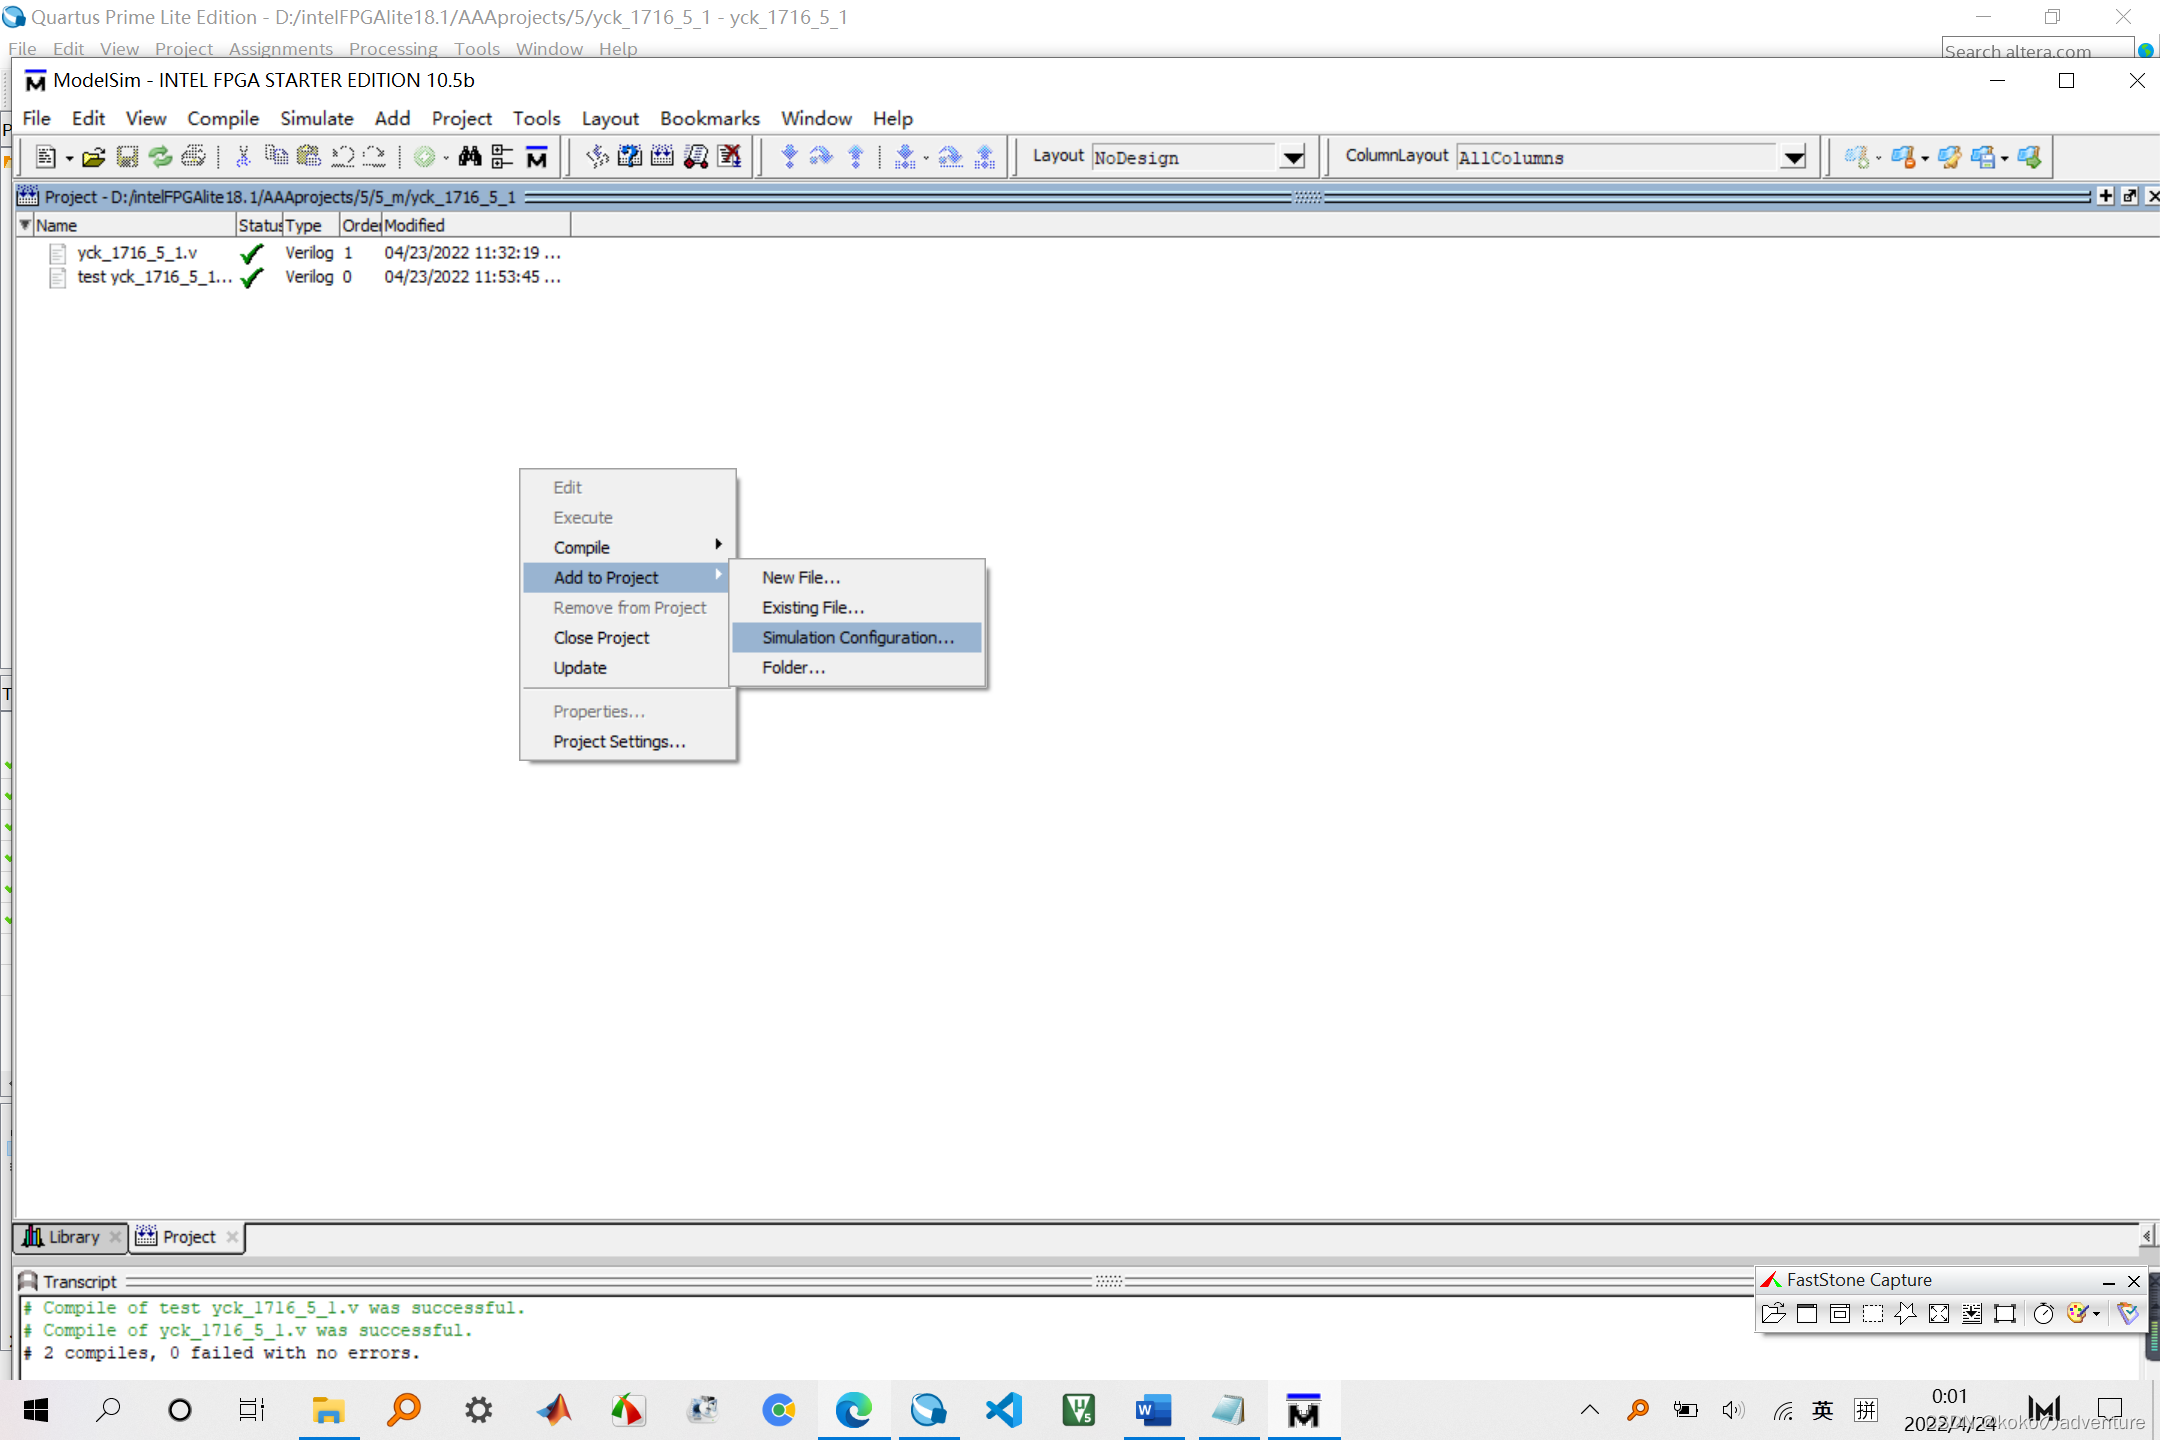Click the Step Into blue arrow icon
The height and width of the screenshot is (1440, 2160).
click(789, 156)
